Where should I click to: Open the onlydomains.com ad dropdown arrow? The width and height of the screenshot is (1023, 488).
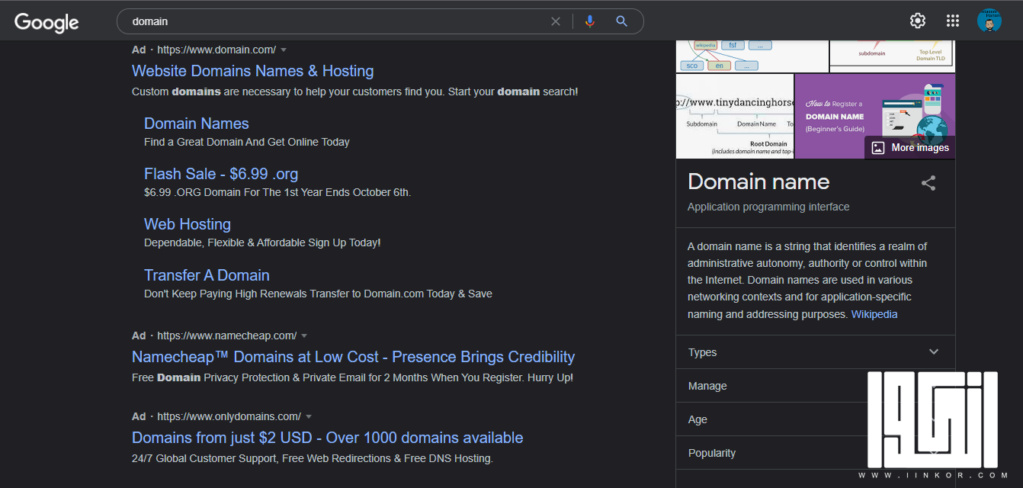pos(309,416)
